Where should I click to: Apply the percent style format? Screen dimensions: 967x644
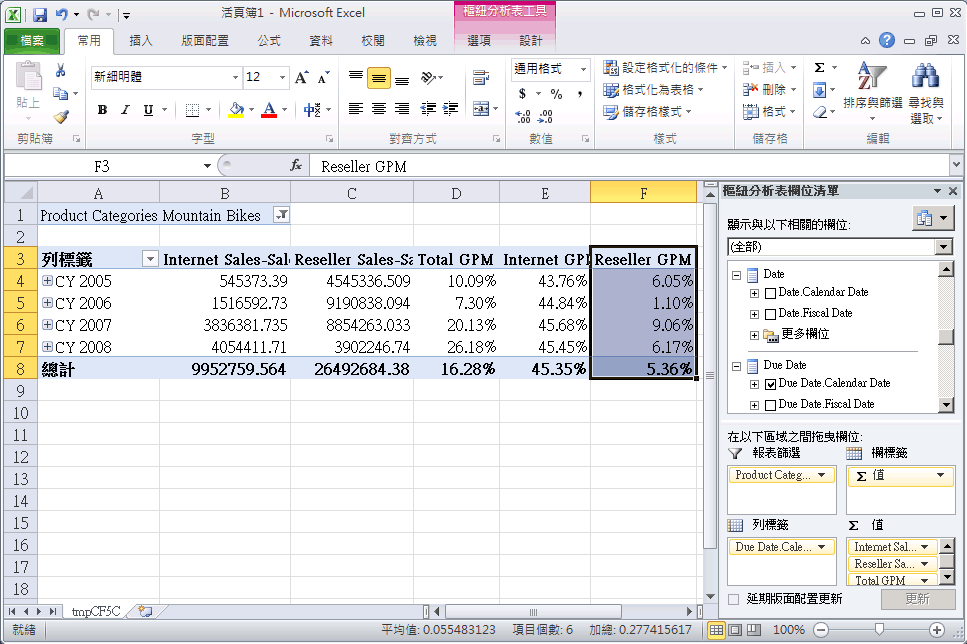[556, 94]
